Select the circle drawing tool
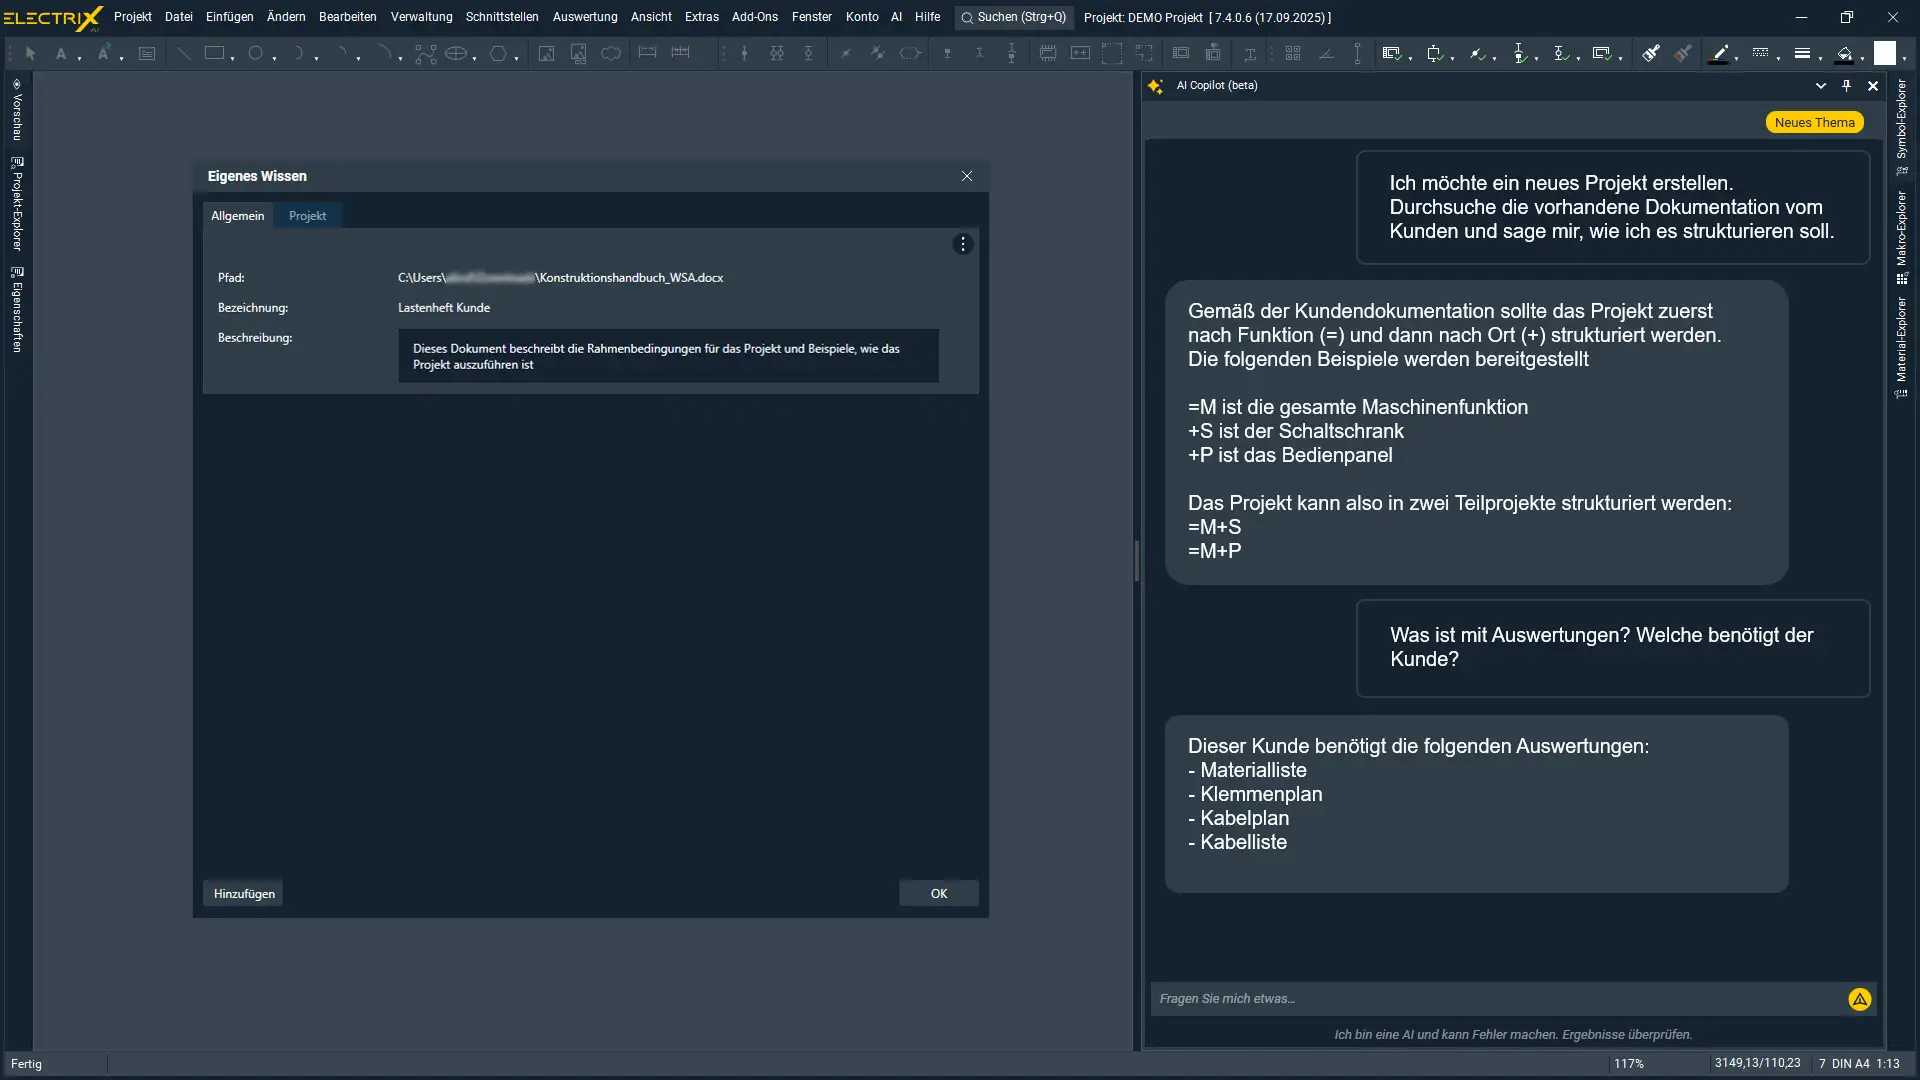The height and width of the screenshot is (1080, 1920). tap(256, 54)
